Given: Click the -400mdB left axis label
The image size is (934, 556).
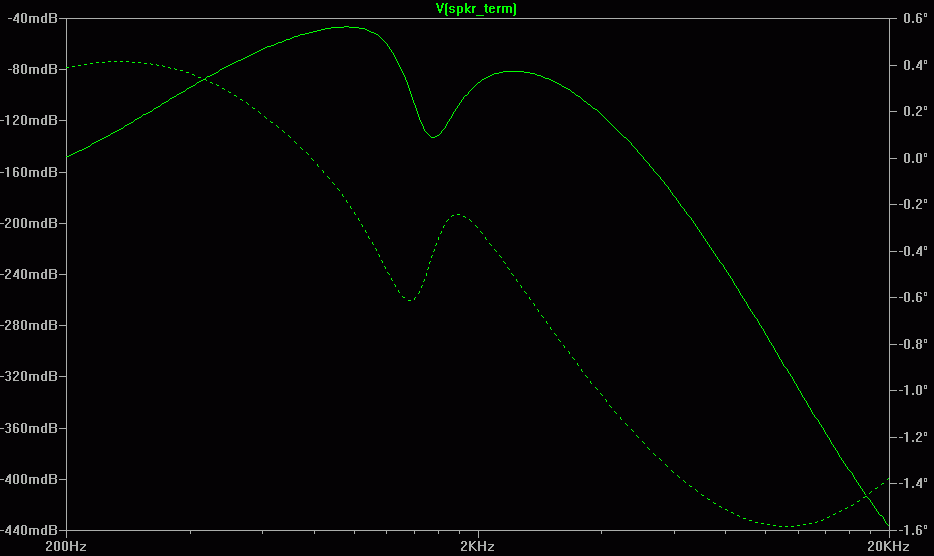Looking at the screenshot, I should (x=29, y=479).
